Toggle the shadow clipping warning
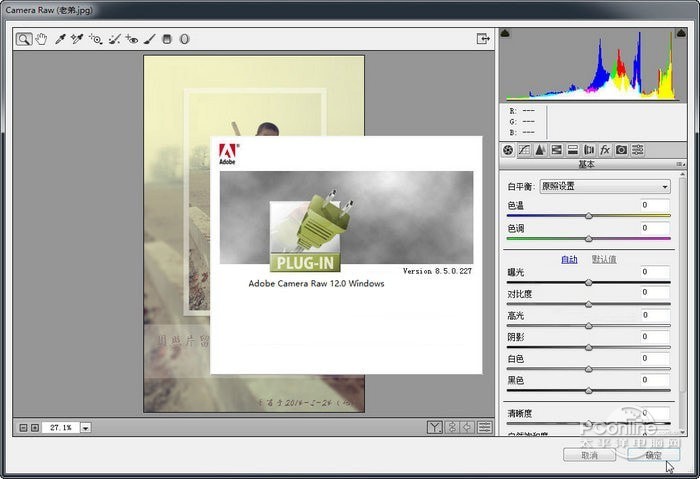 506,34
